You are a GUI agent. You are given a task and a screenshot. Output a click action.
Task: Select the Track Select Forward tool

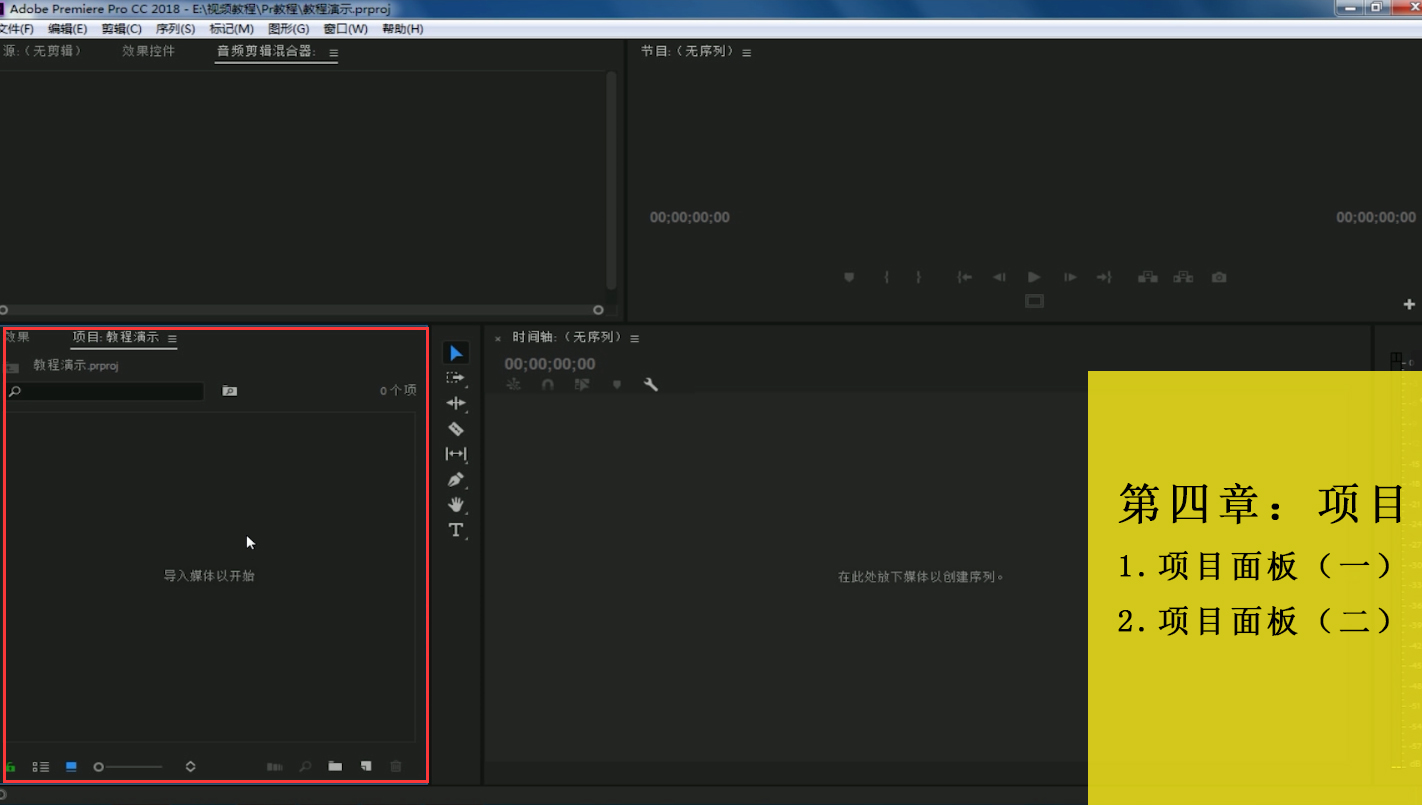tap(456, 378)
